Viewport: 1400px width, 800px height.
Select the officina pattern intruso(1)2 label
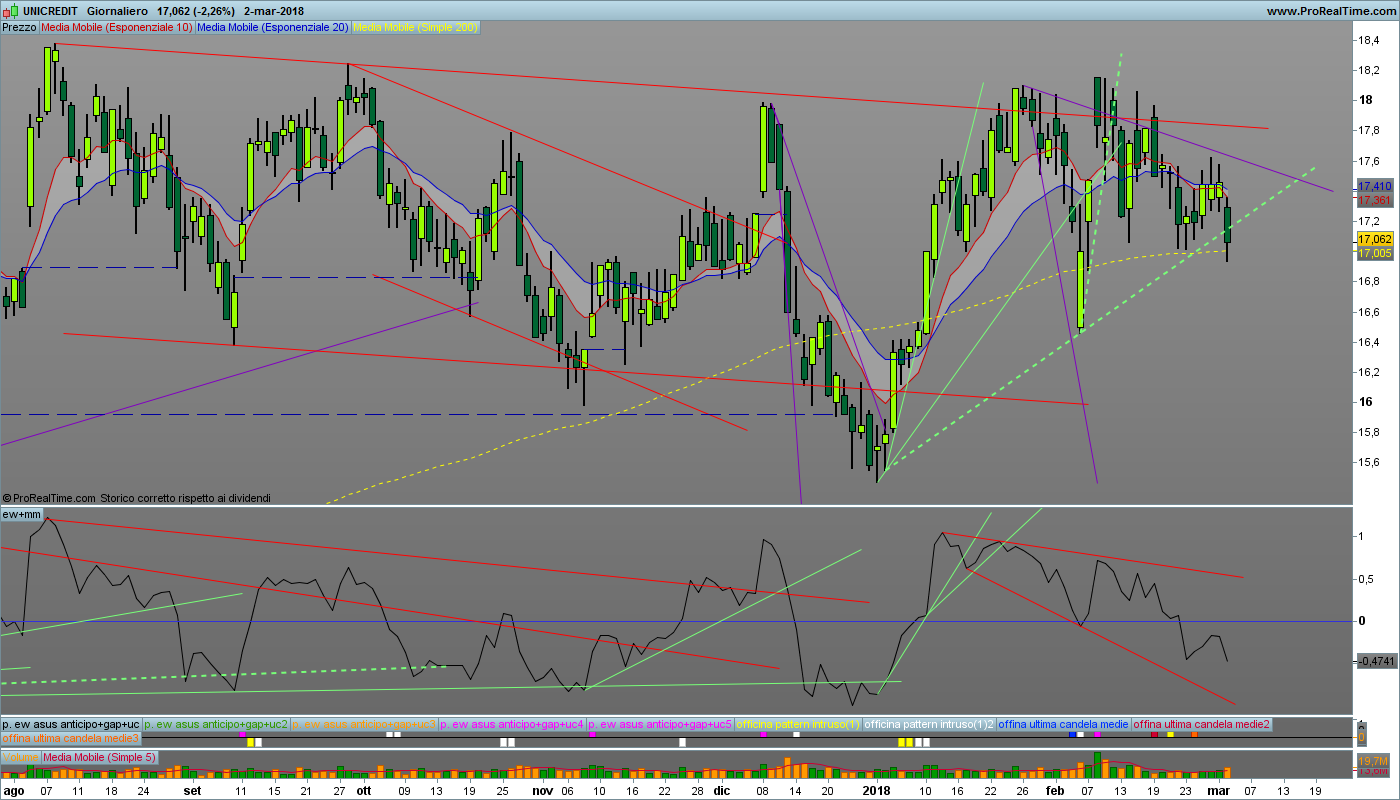[929, 723]
